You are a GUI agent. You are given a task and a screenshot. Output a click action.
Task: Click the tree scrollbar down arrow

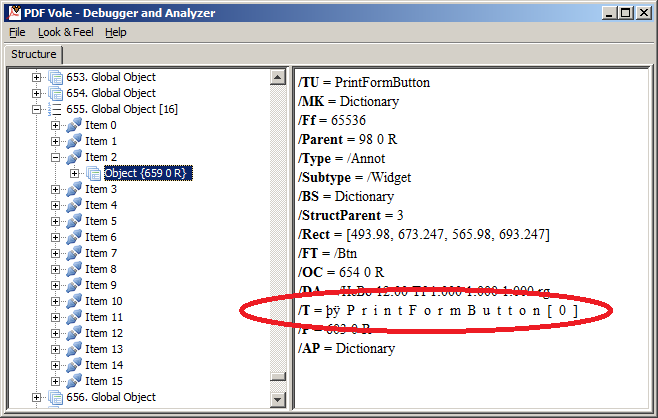pos(278,400)
